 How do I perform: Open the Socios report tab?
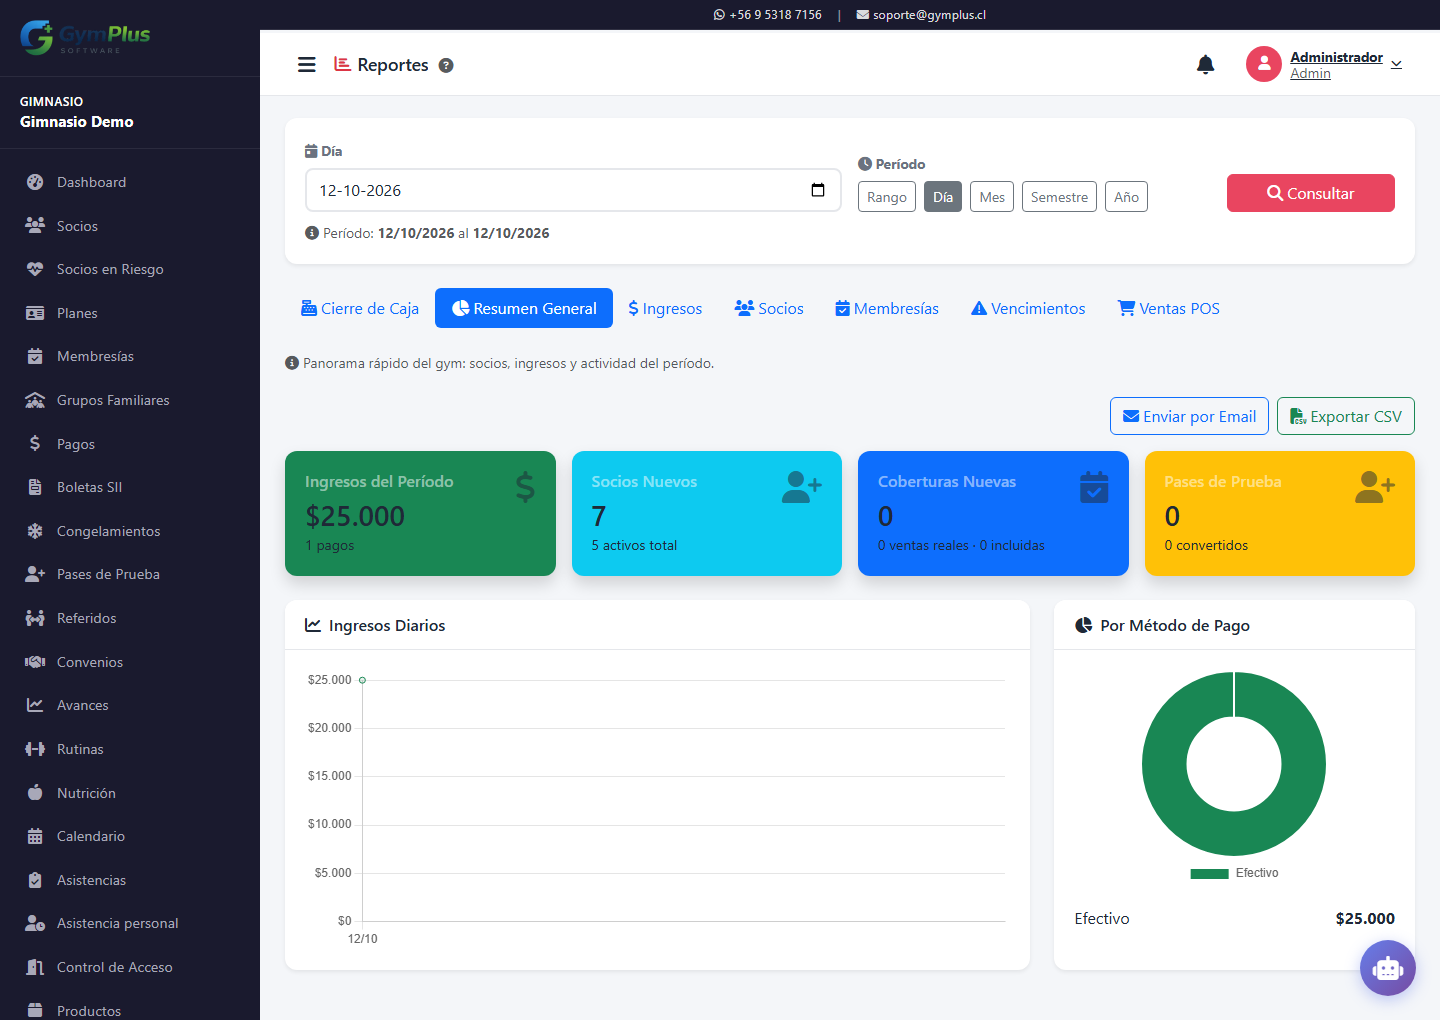pos(769,308)
